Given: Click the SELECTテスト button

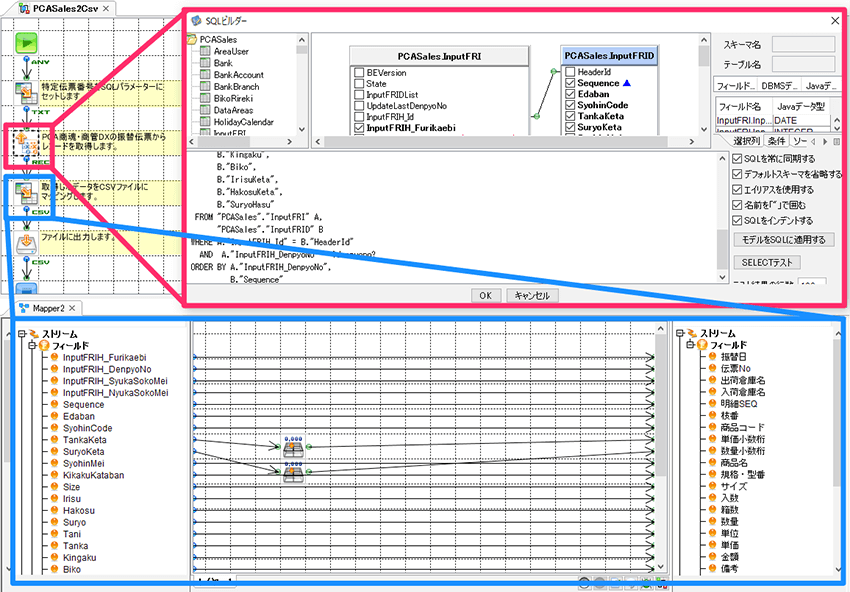Looking at the screenshot, I should [x=767, y=262].
